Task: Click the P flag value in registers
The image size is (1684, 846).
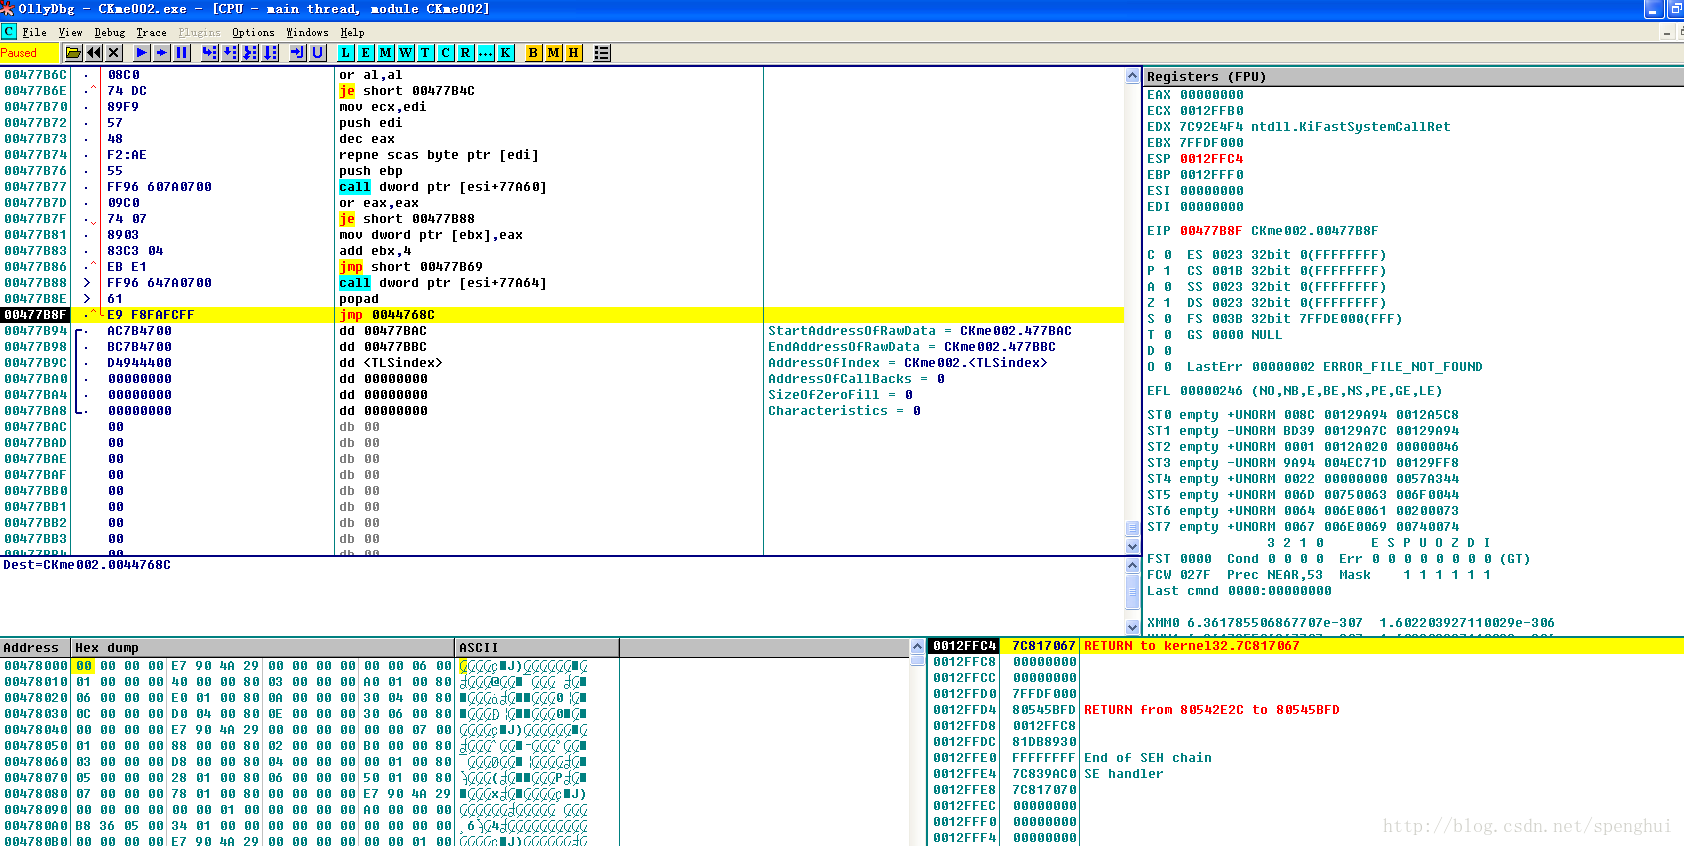Action: (1167, 271)
